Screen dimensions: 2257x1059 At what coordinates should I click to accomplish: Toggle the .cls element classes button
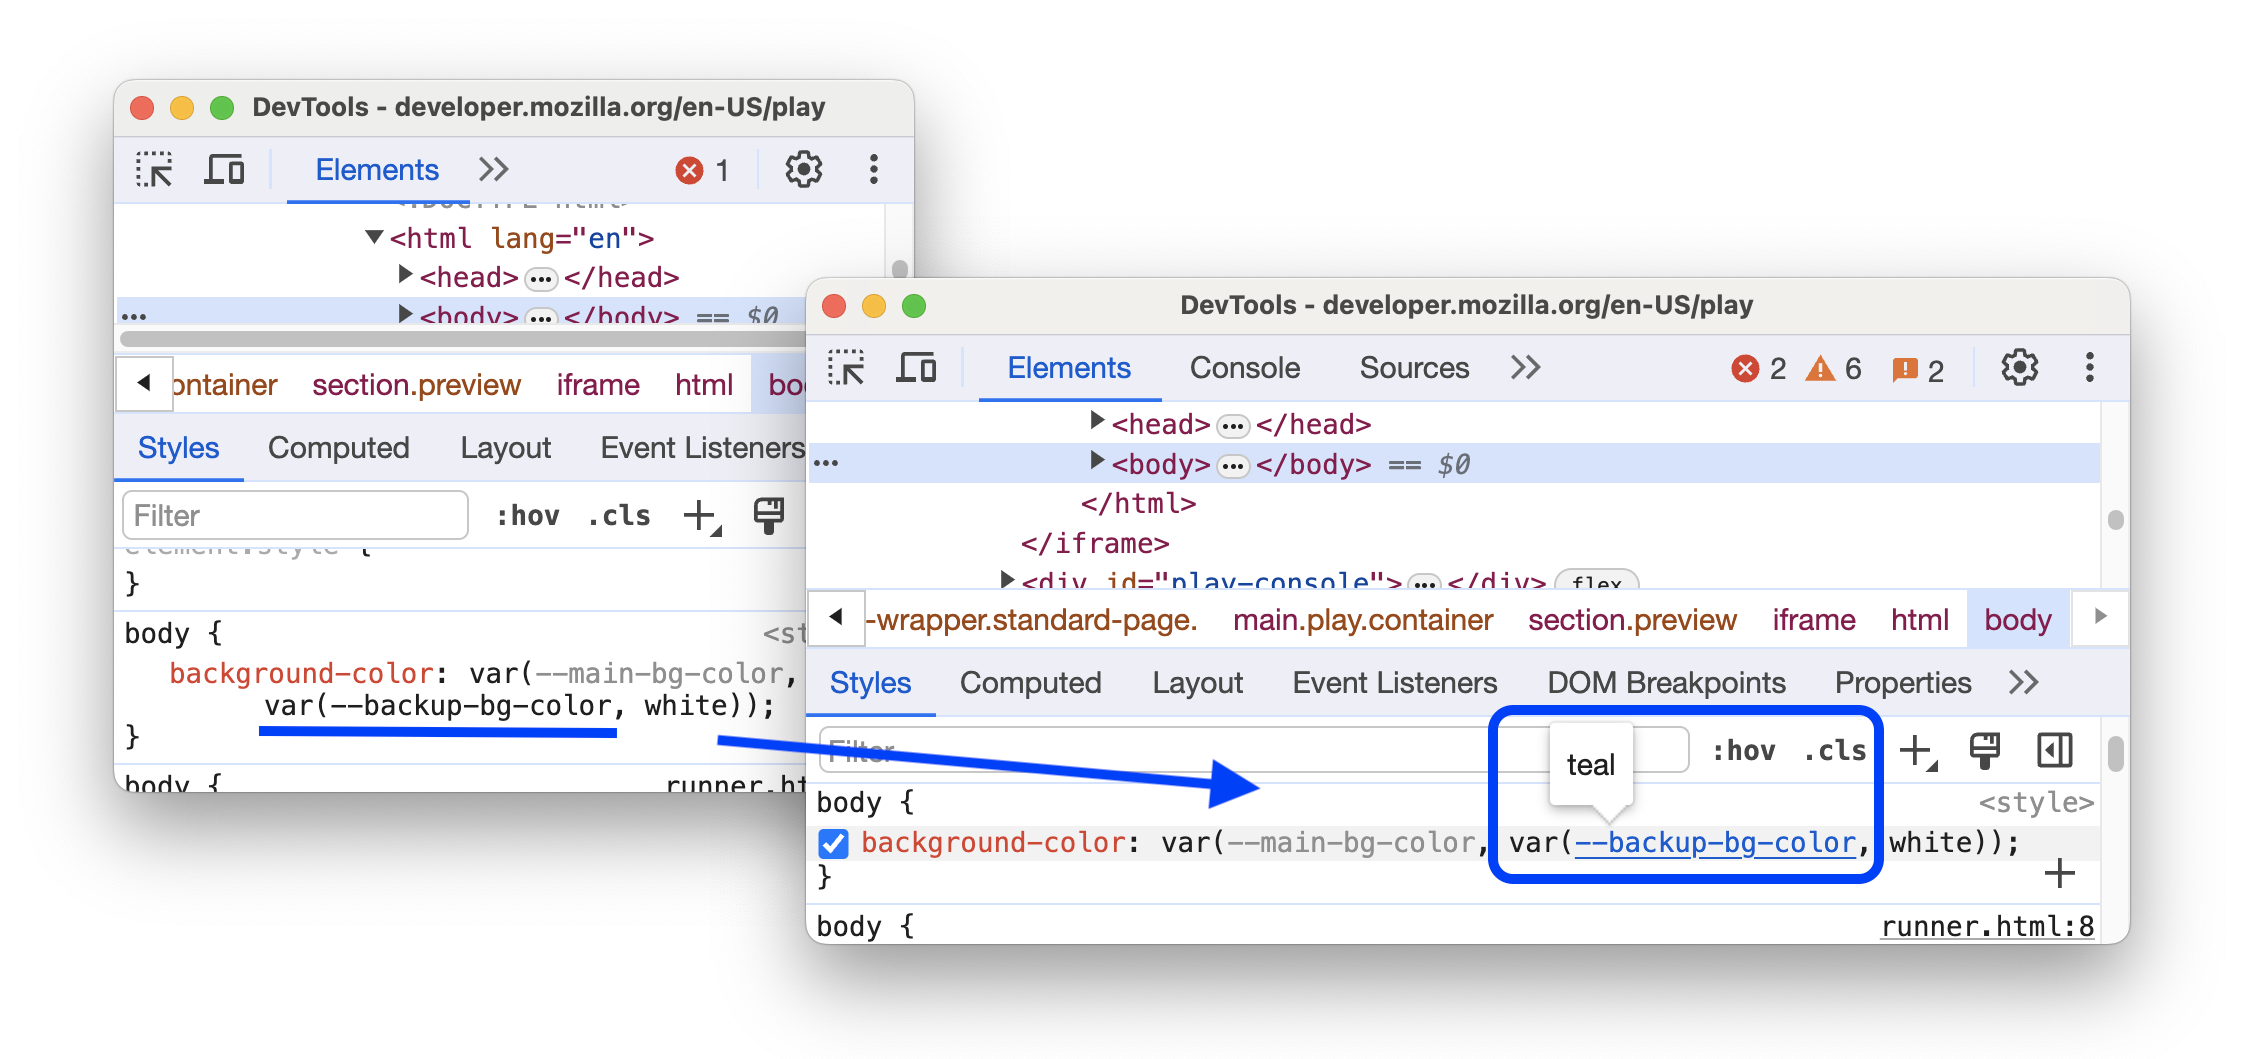pyautogui.click(x=1835, y=751)
